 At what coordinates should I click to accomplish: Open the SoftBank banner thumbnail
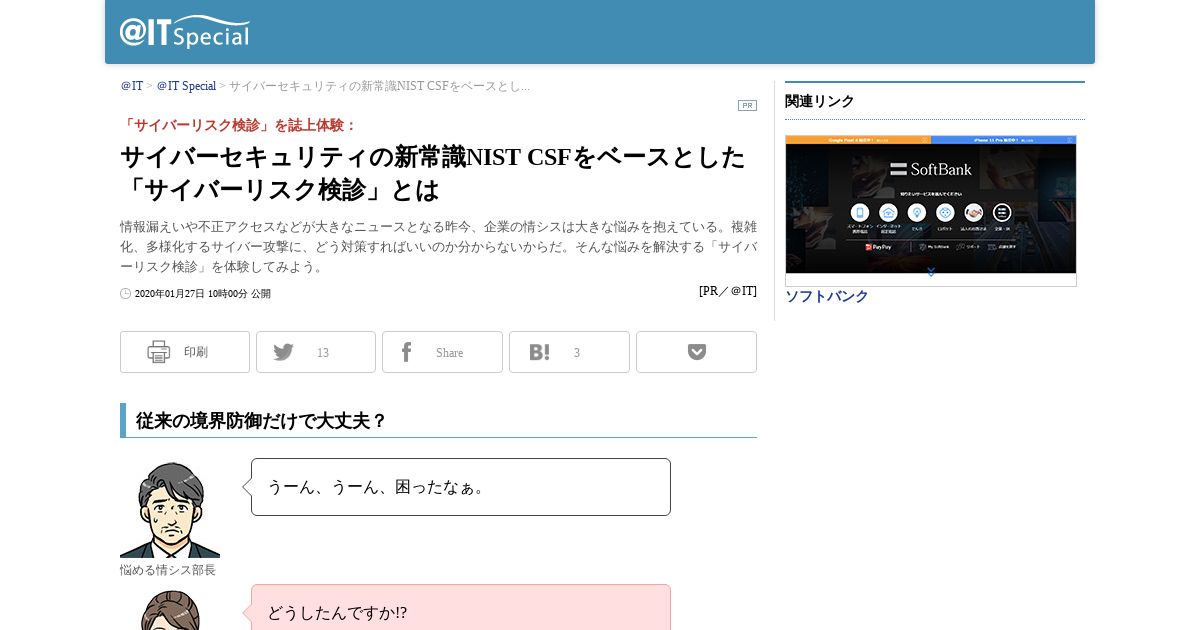pyautogui.click(x=931, y=210)
